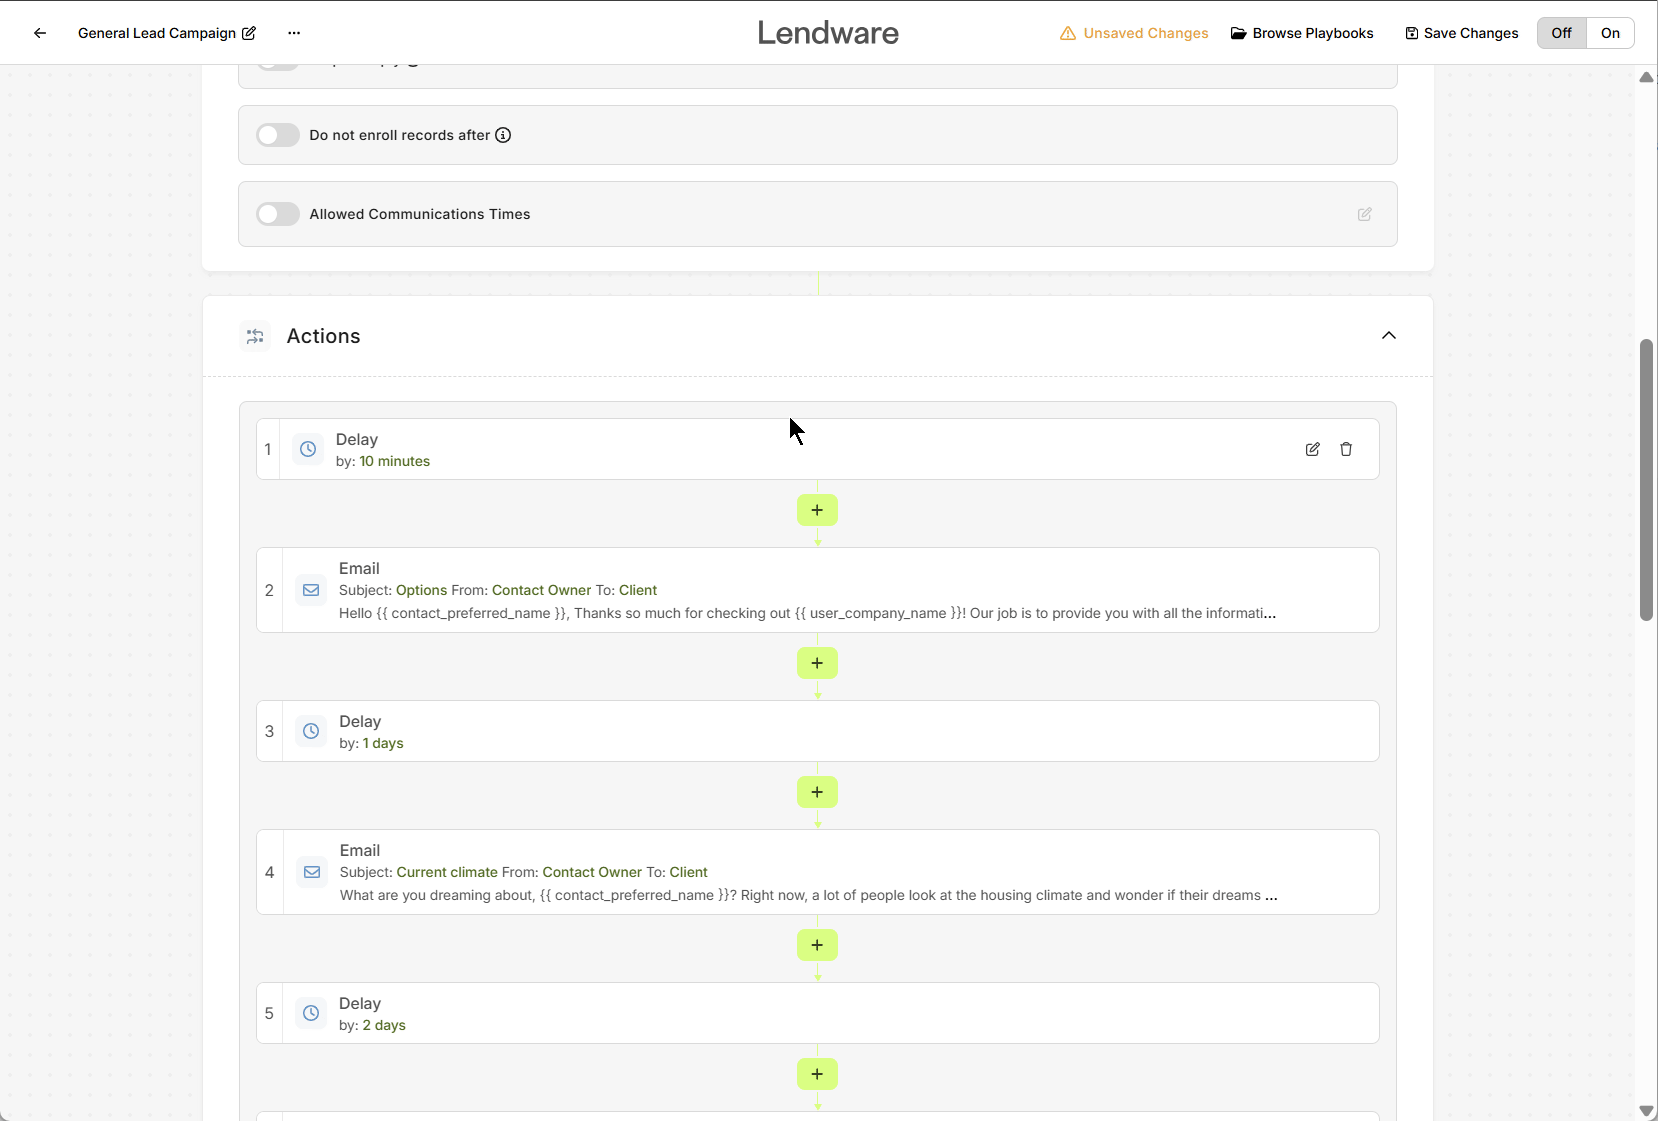
Task: Delete the 10 minutes delay step
Action: point(1346,449)
